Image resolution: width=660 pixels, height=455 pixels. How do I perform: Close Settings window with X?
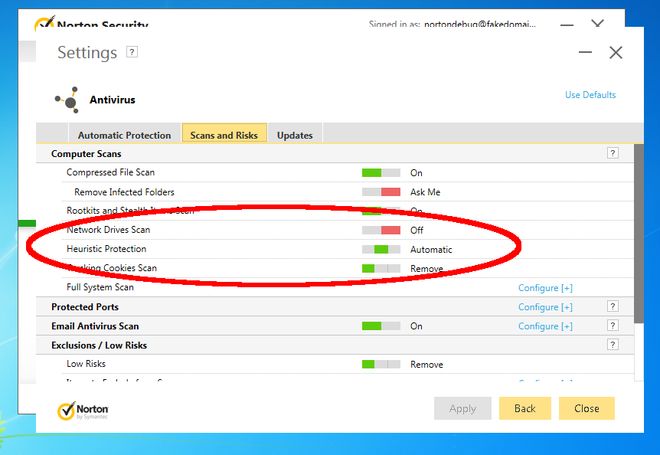(x=616, y=53)
